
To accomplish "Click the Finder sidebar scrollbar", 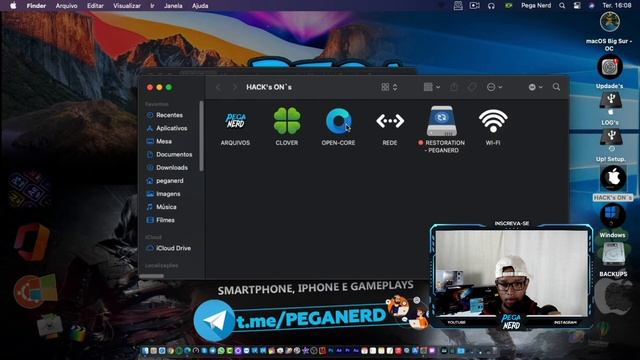I will 201,136.
